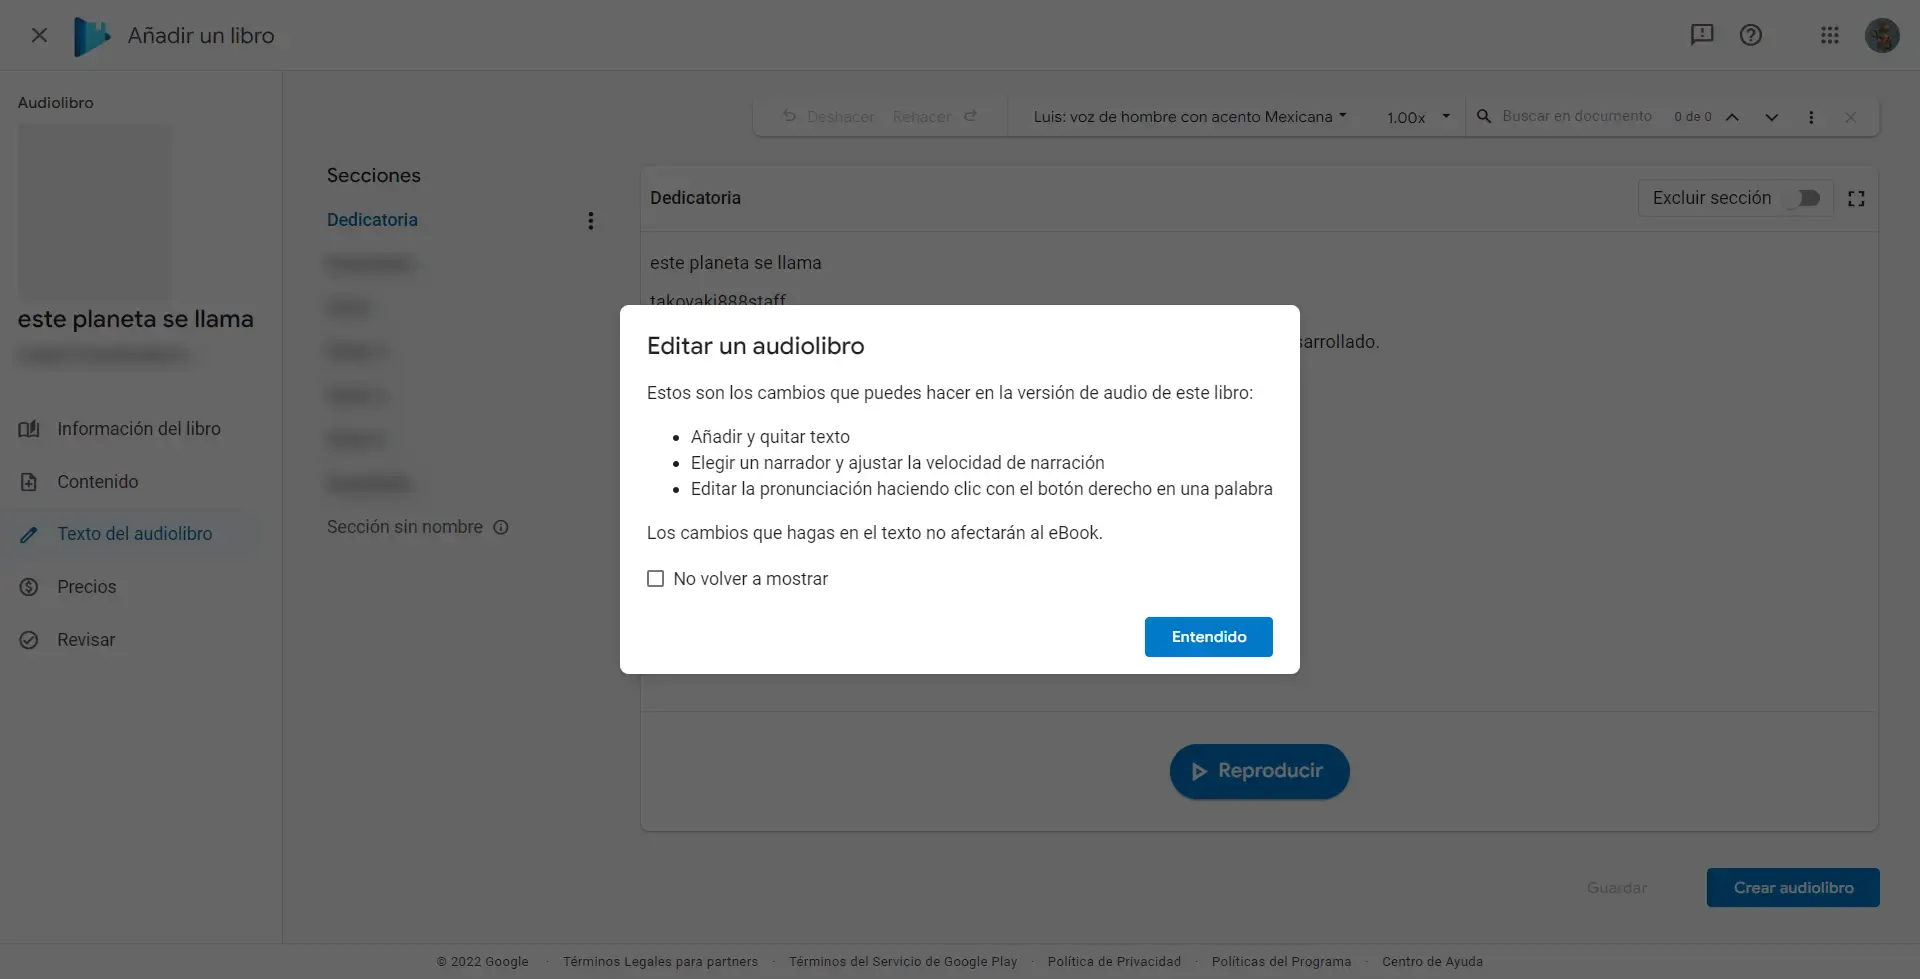The width and height of the screenshot is (1920, 979).
Task: Open toolbar more options icon
Action: pos(1811,117)
